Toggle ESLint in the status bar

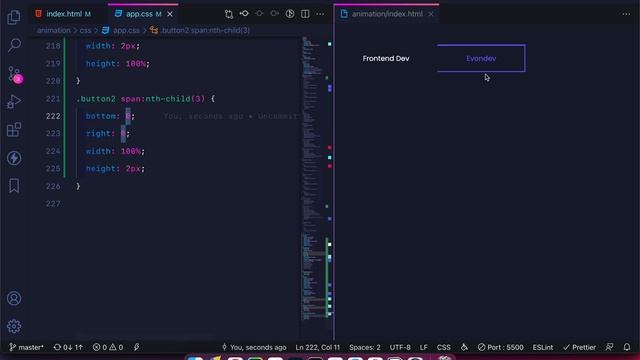tap(542, 347)
